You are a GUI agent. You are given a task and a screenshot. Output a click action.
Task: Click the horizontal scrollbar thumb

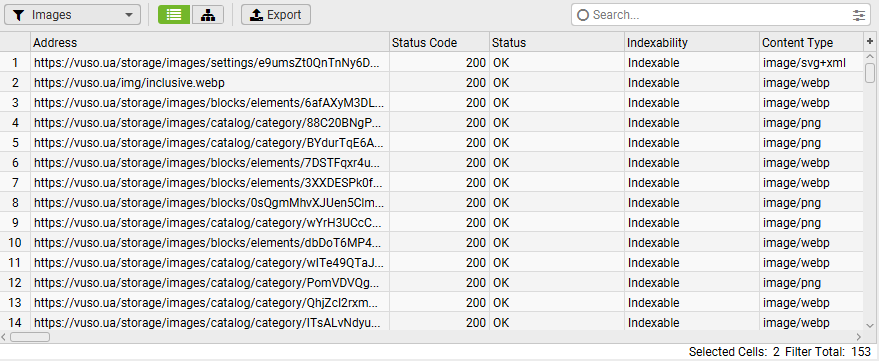pos(30,337)
